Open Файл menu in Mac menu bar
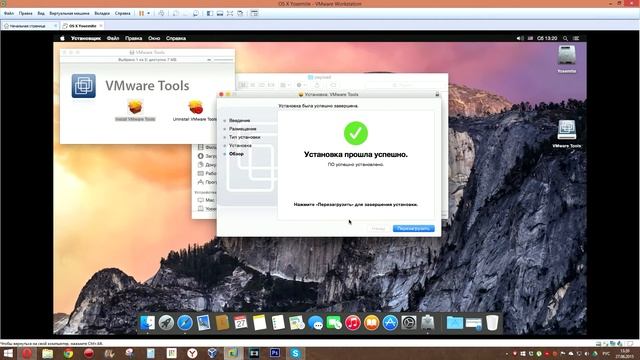640x360 pixels. [113, 38]
